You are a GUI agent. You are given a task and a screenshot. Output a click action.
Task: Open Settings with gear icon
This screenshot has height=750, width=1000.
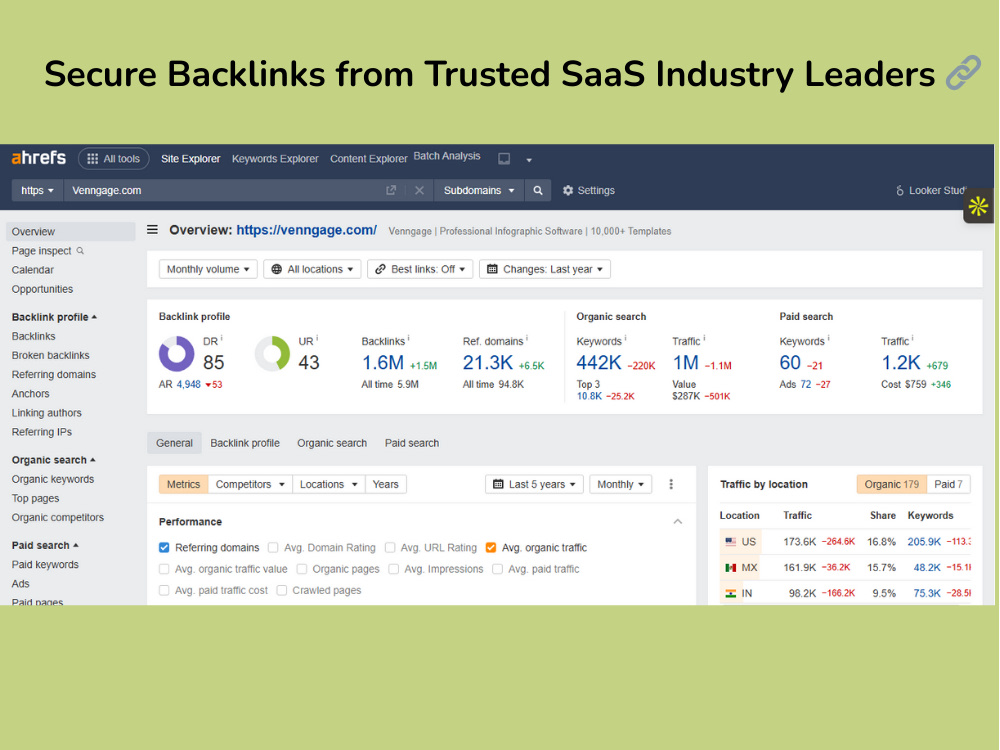(x=588, y=191)
